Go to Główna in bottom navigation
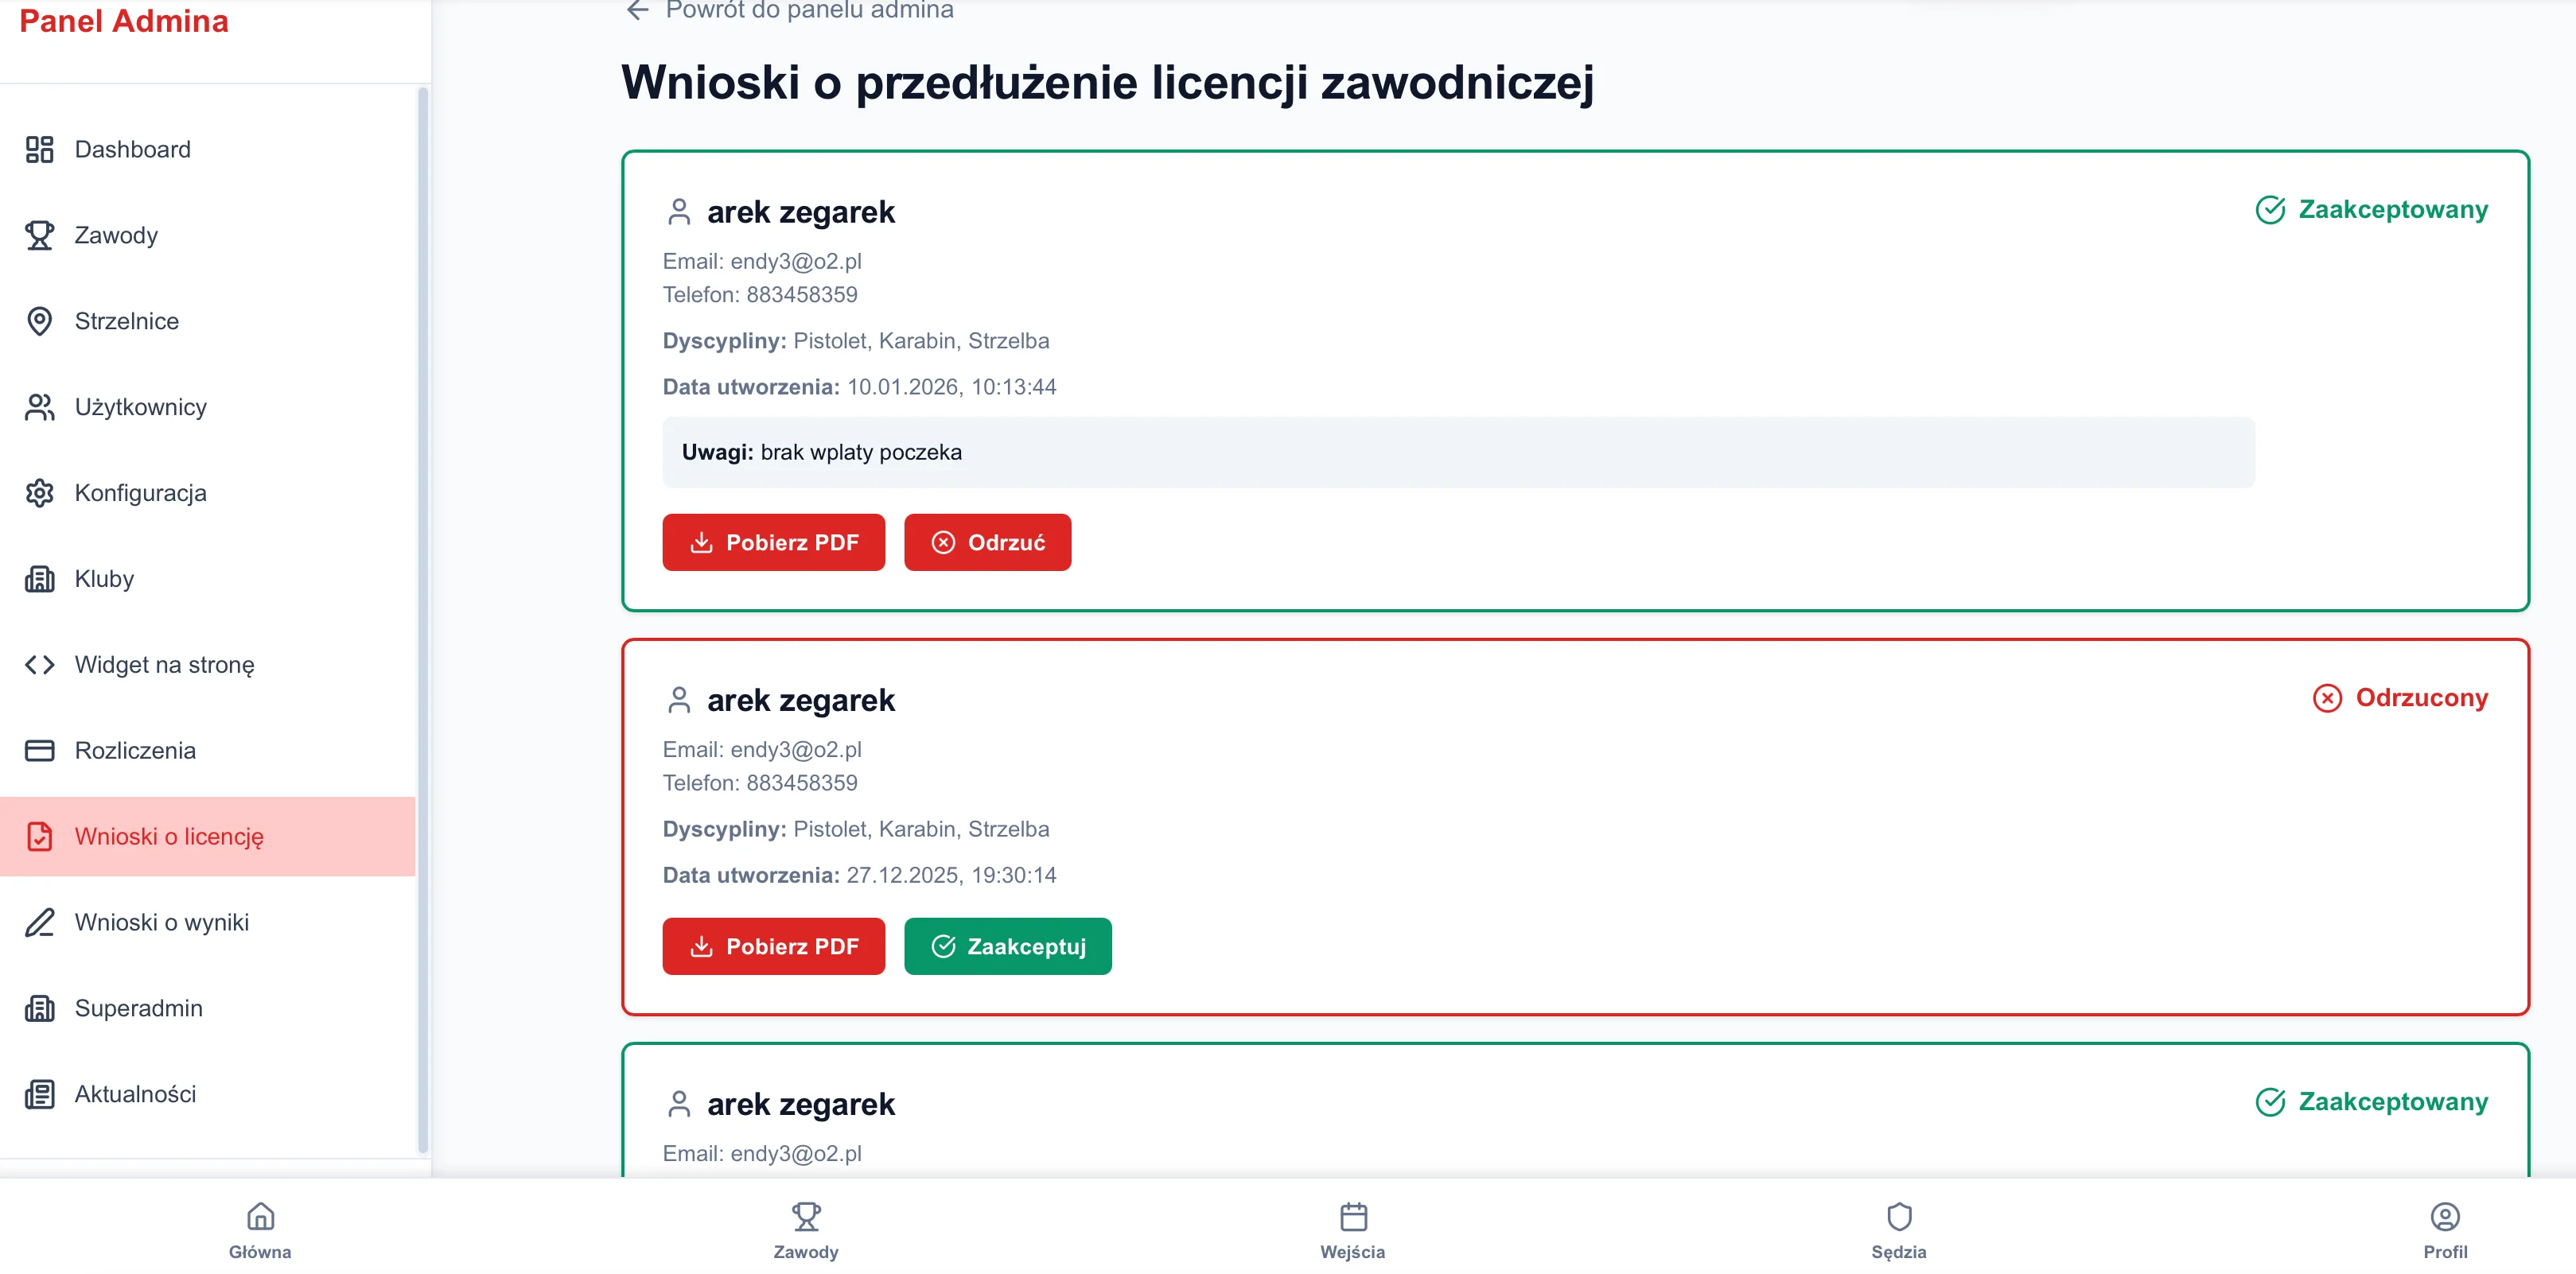The image size is (2576, 1274). [260, 1231]
